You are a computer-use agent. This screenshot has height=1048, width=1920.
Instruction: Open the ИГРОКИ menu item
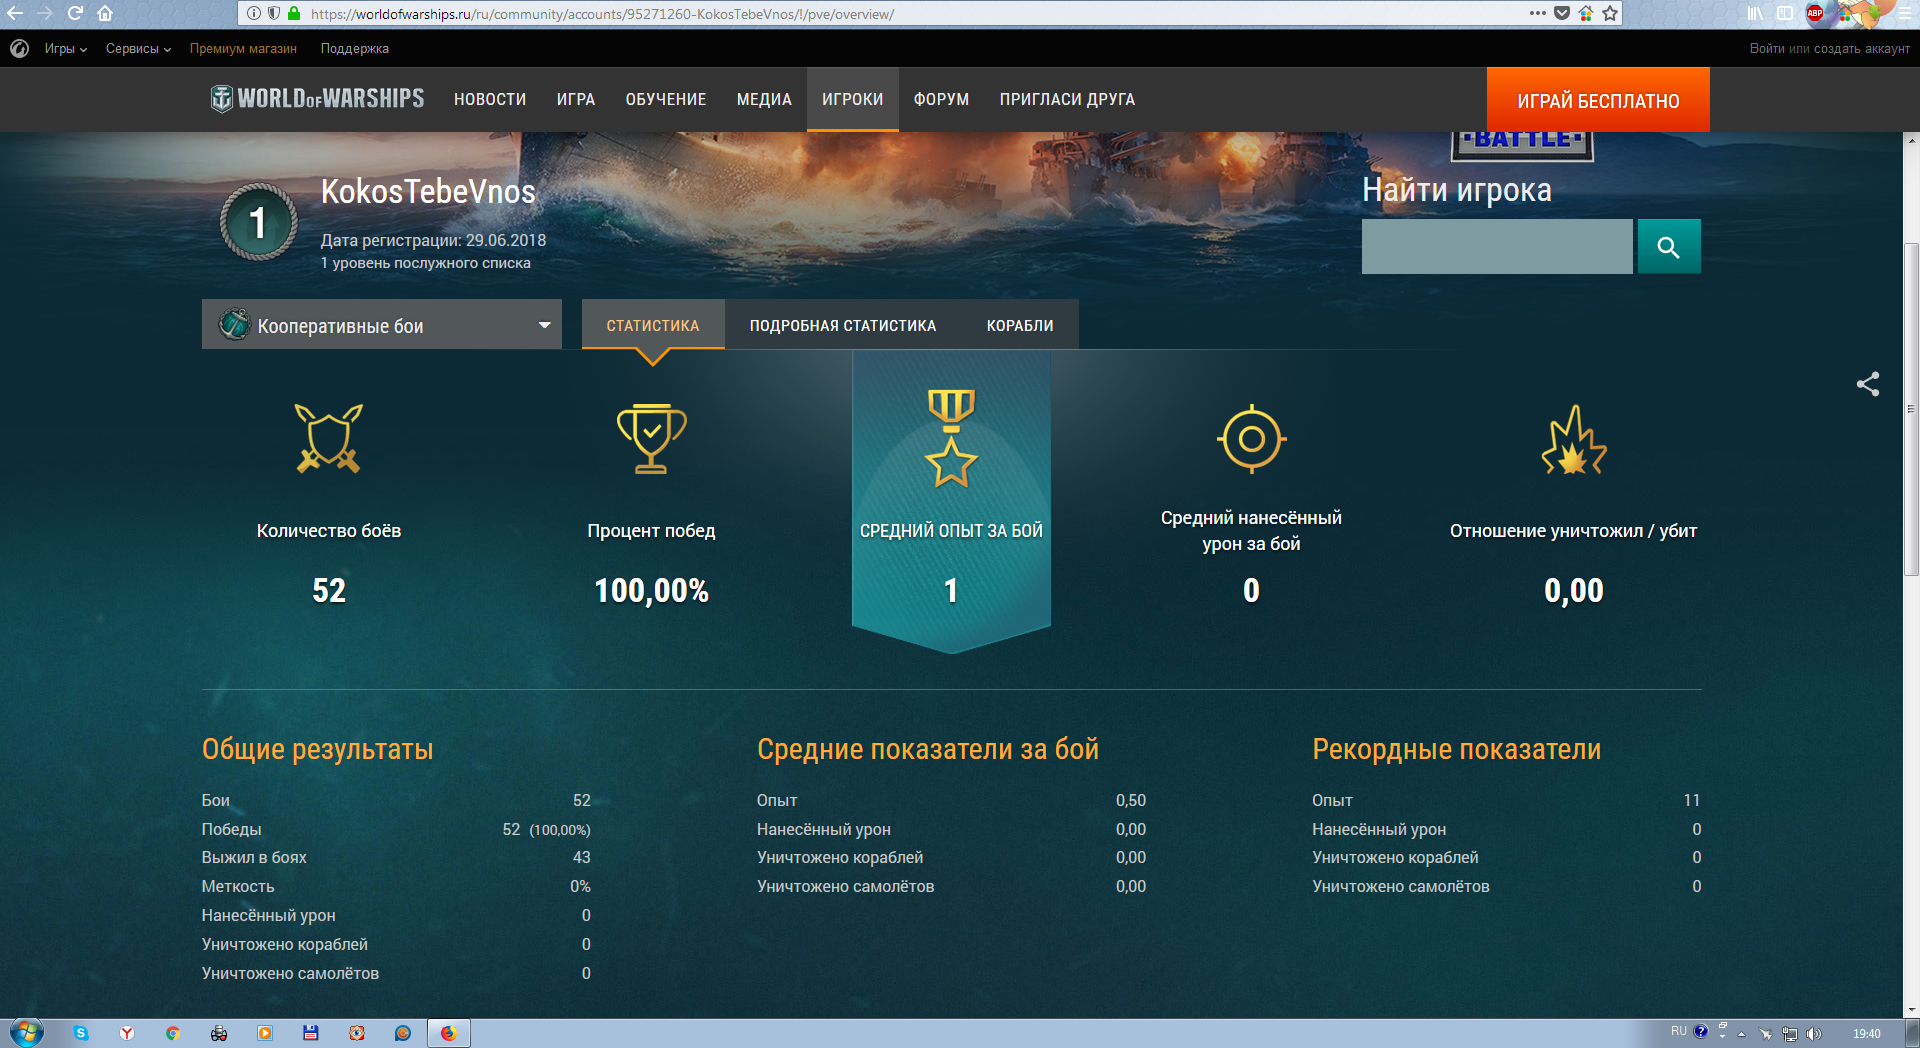(x=853, y=99)
